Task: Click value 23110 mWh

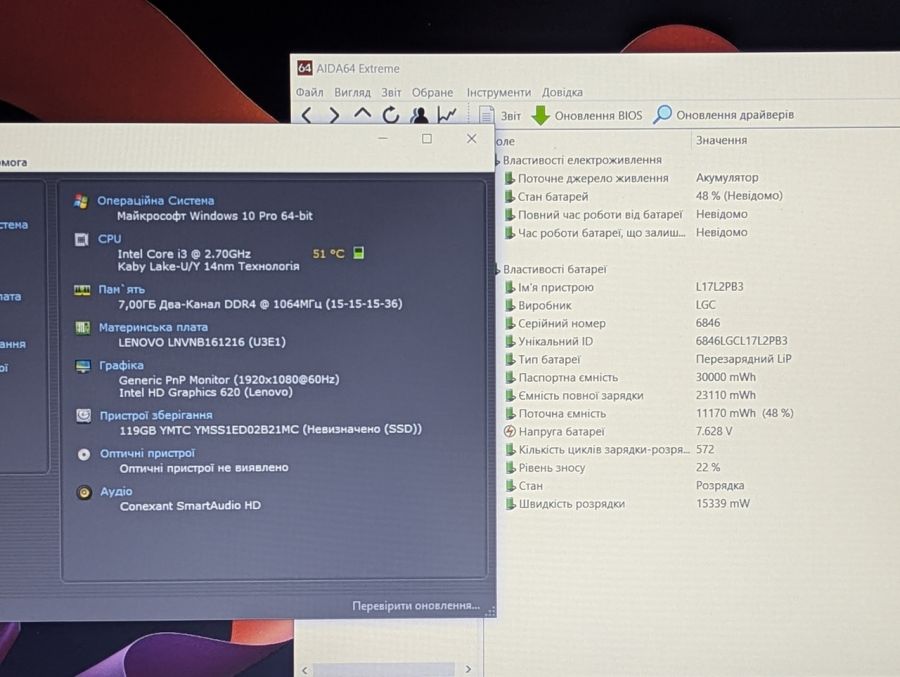Action: pyautogui.click(x=726, y=395)
